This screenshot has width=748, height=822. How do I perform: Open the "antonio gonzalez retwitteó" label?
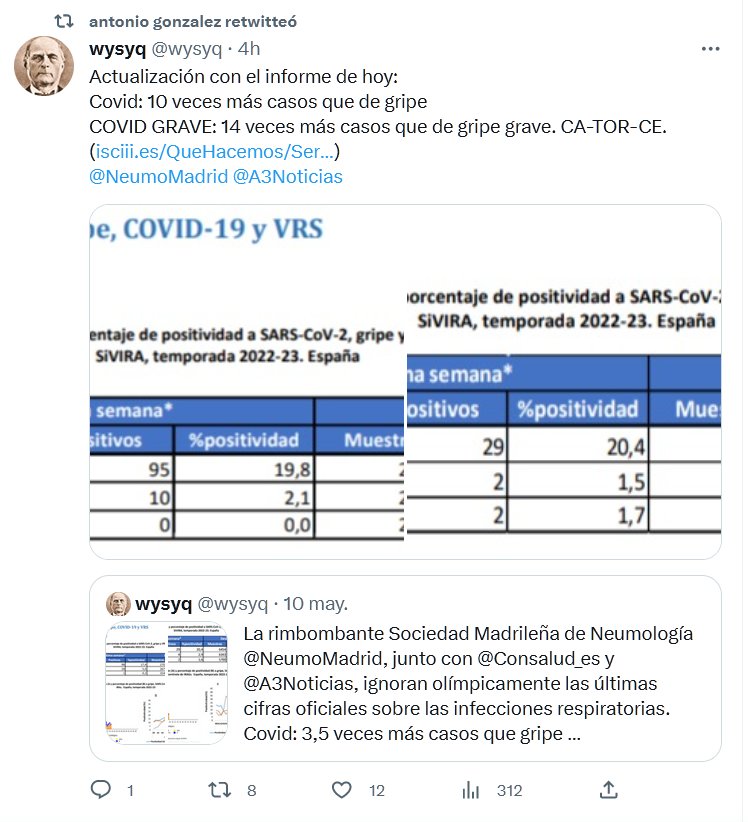[x=192, y=20]
